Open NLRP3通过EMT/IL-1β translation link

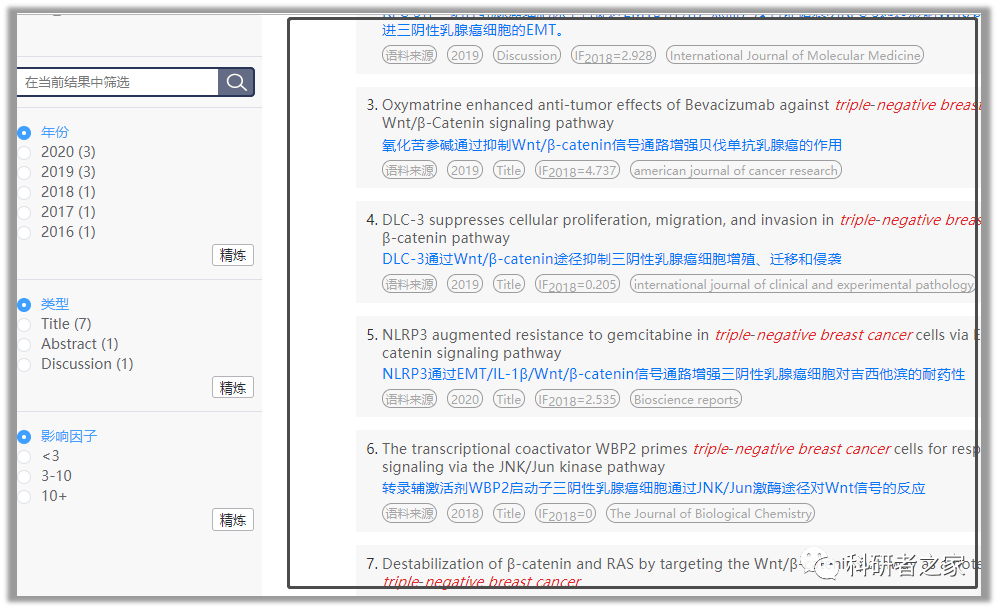point(673,374)
